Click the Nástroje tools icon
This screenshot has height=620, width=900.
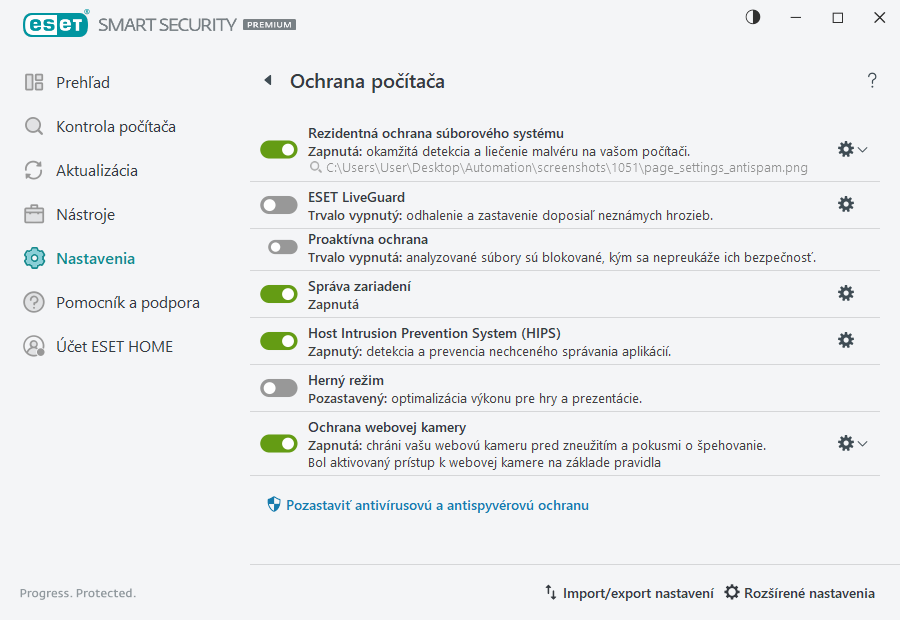[x=33, y=214]
